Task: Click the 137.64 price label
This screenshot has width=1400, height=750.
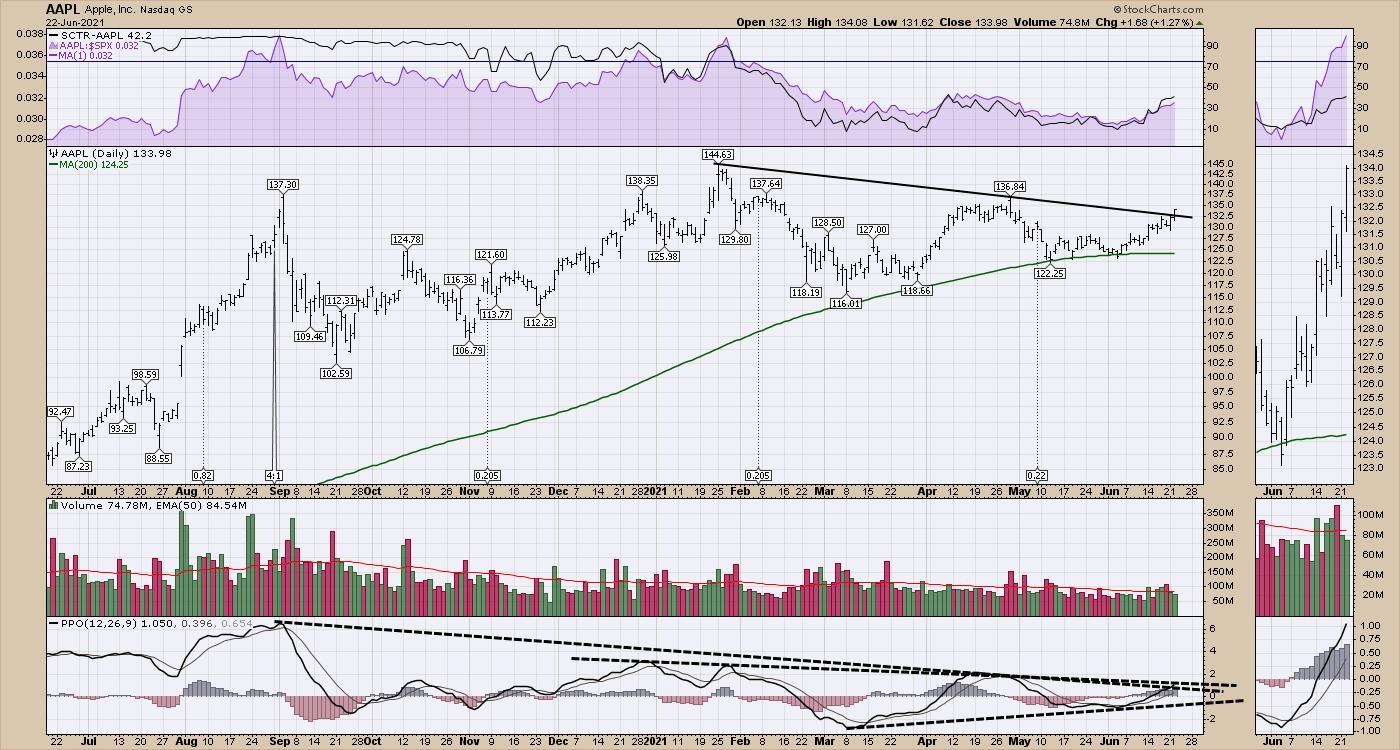Action: coord(765,183)
